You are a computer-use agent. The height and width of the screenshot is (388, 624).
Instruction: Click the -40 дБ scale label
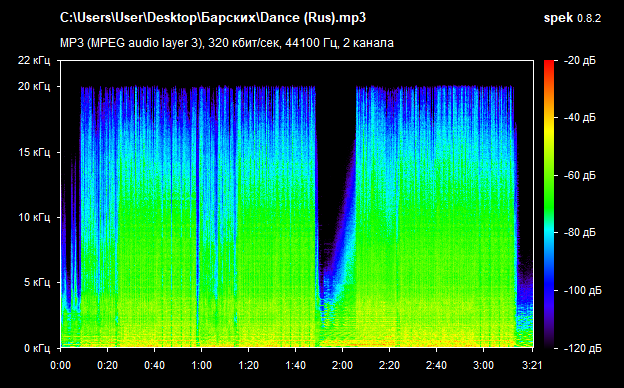(580, 118)
